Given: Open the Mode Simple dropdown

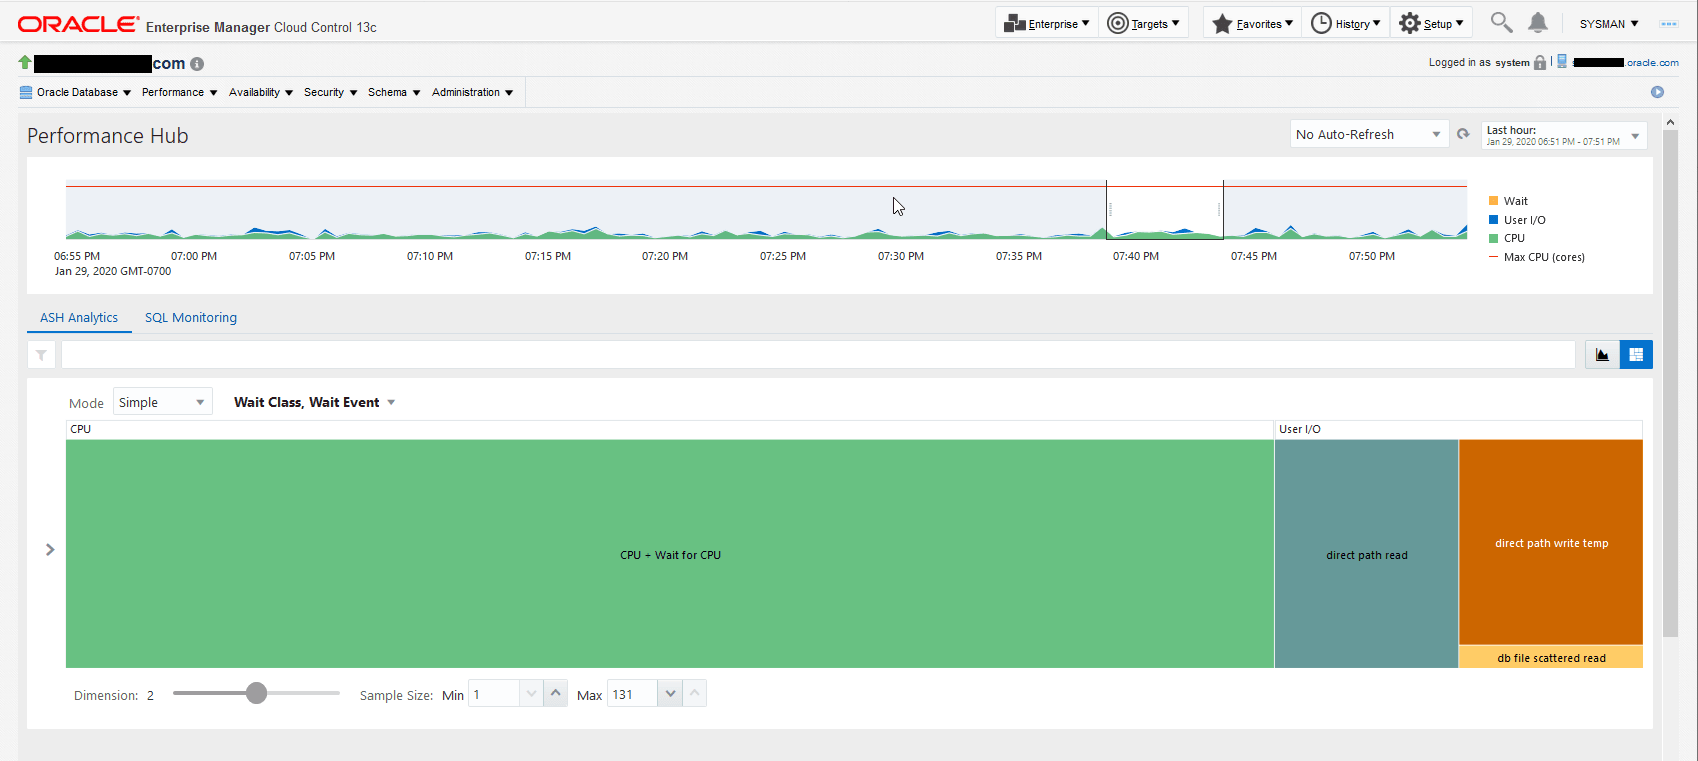Looking at the screenshot, I should point(163,402).
